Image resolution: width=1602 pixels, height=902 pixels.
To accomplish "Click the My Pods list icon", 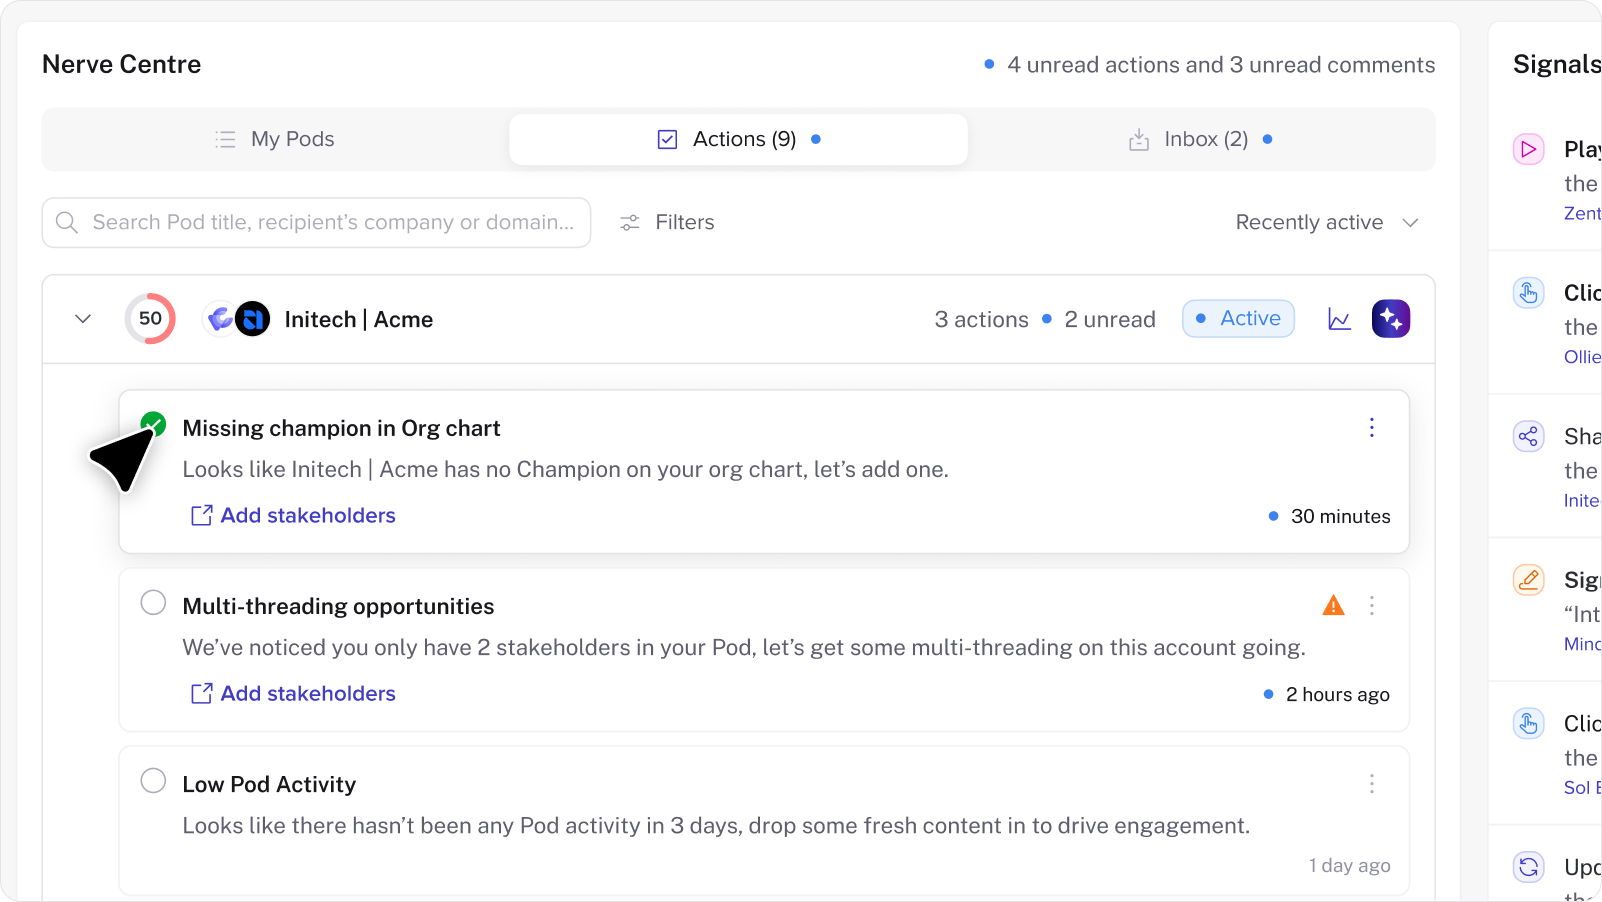I will (225, 139).
